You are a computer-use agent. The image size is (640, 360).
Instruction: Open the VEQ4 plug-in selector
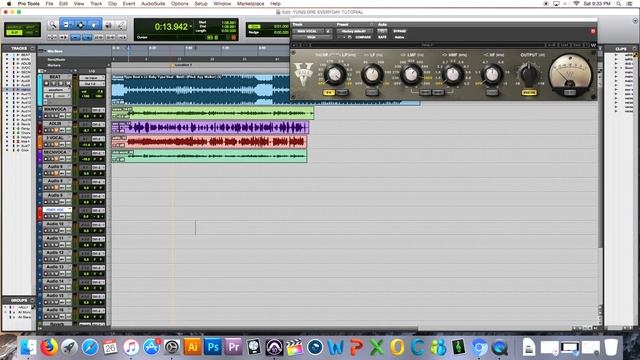pyautogui.click(x=311, y=37)
